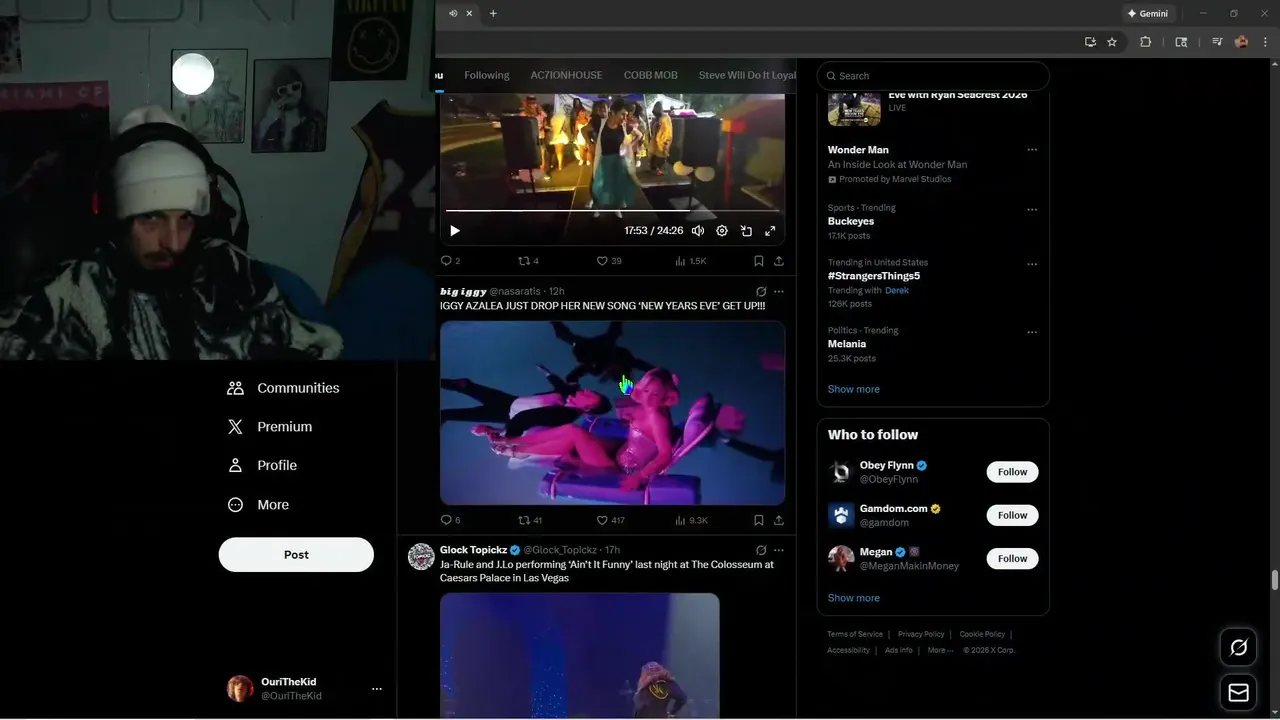Toggle picture-in-picture on the video player
The height and width of the screenshot is (720, 1280).
746,231
